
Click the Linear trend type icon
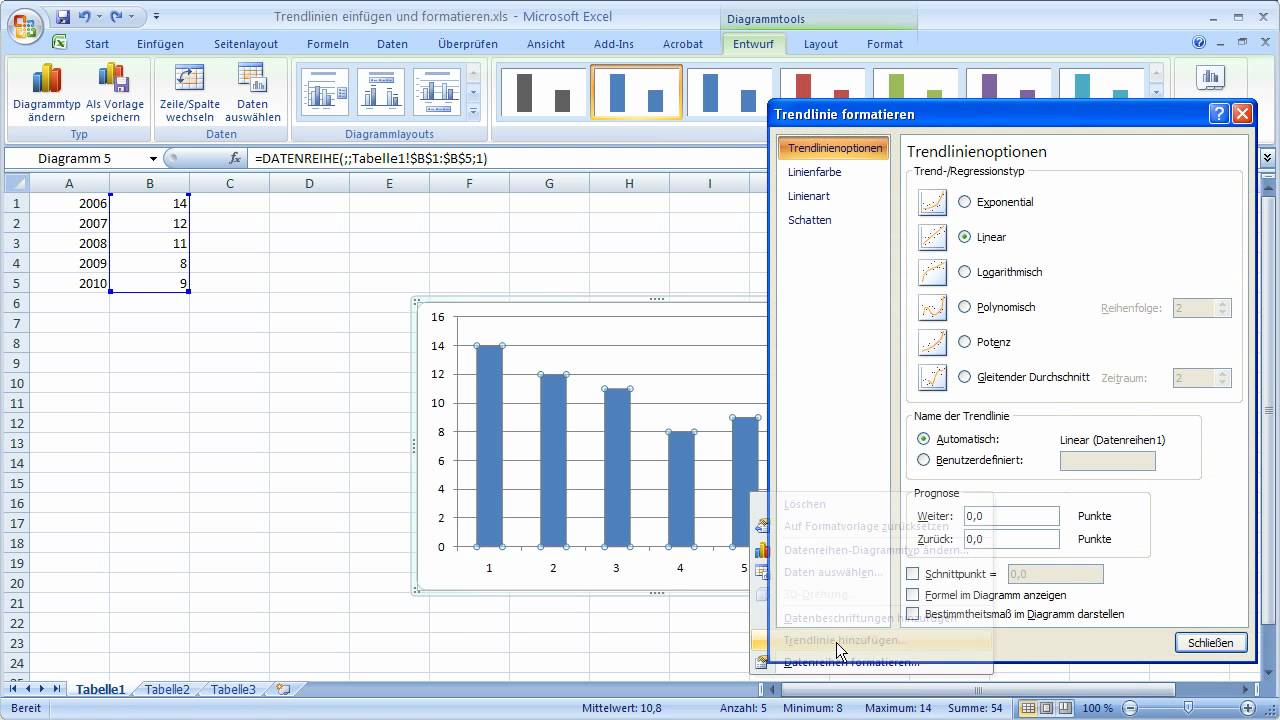[932, 237]
